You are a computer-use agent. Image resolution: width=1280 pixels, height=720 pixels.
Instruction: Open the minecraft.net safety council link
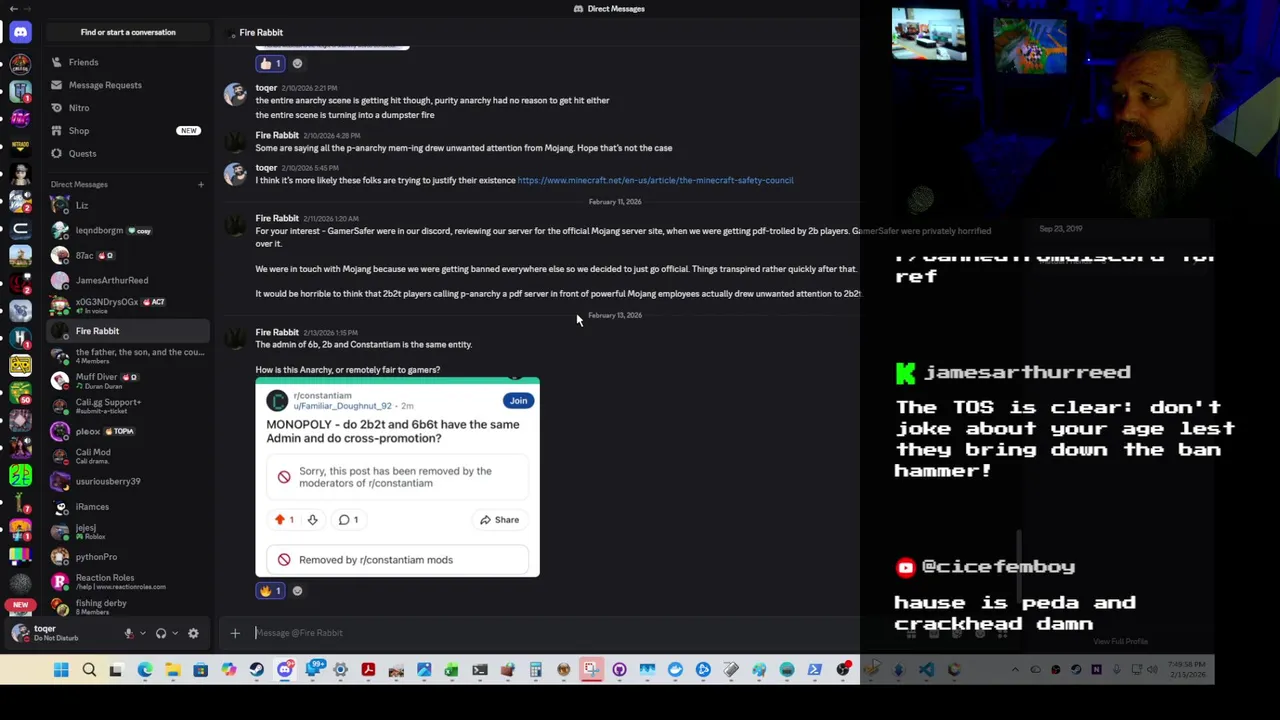tap(655, 180)
